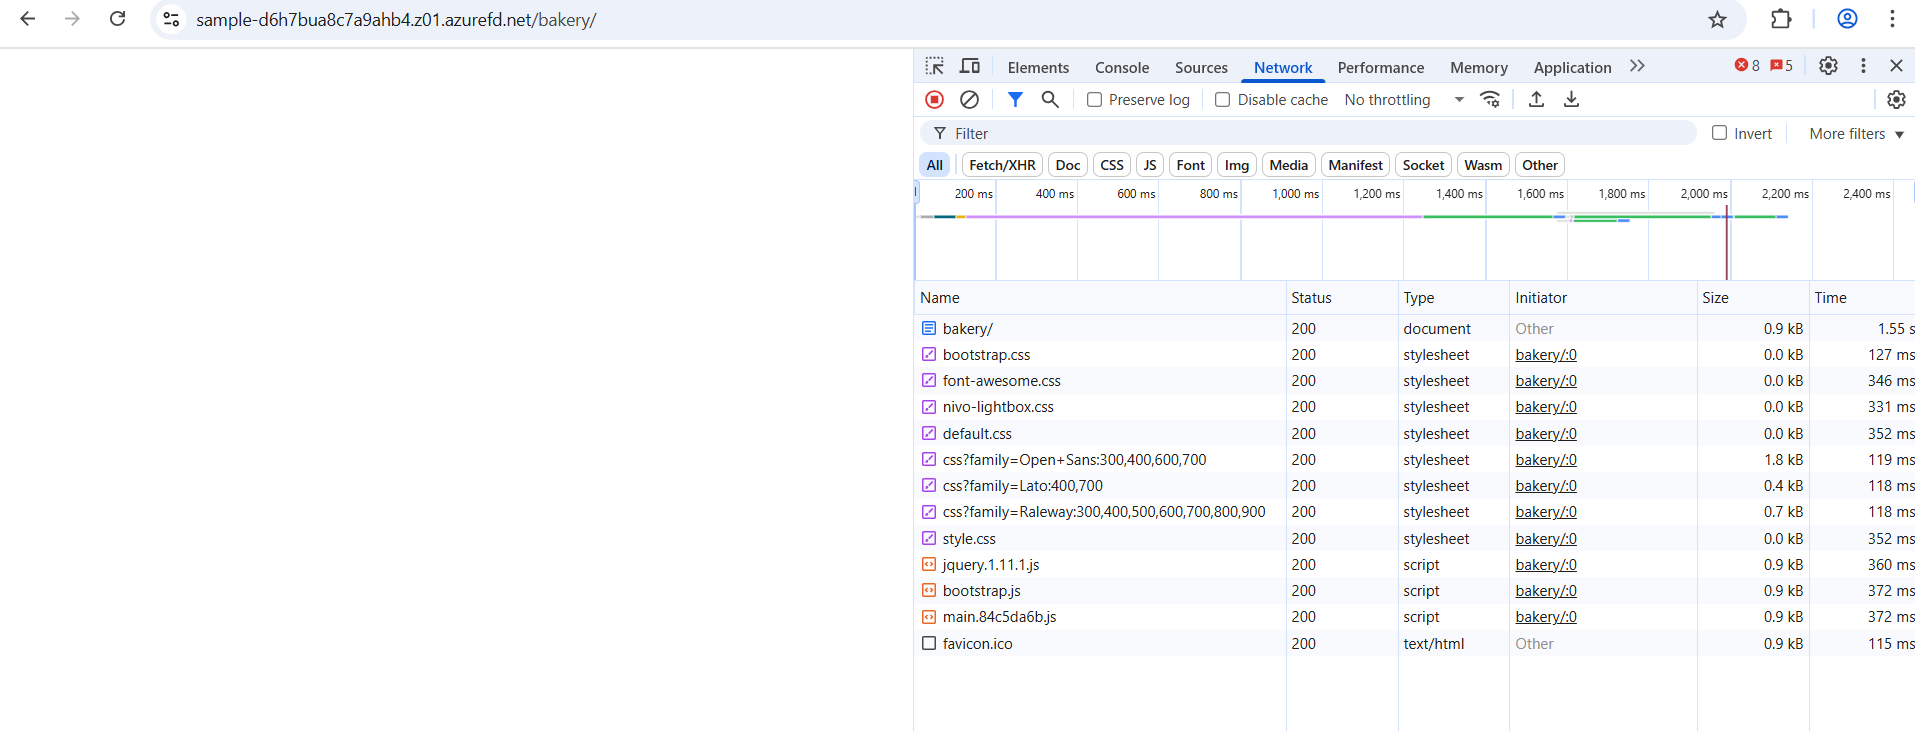Open bakery/:0 initiator link for style.css

click(x=1546, y=539)
